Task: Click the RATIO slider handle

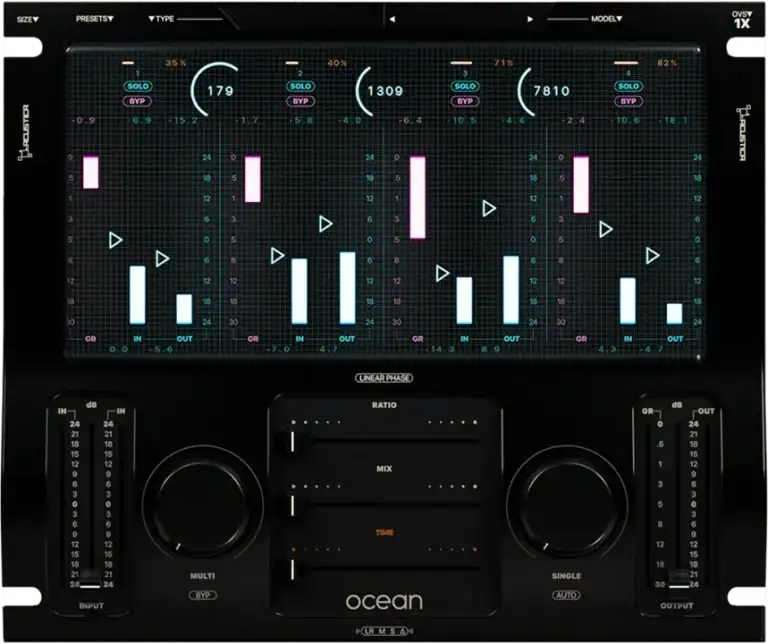Action: (292, 441)
